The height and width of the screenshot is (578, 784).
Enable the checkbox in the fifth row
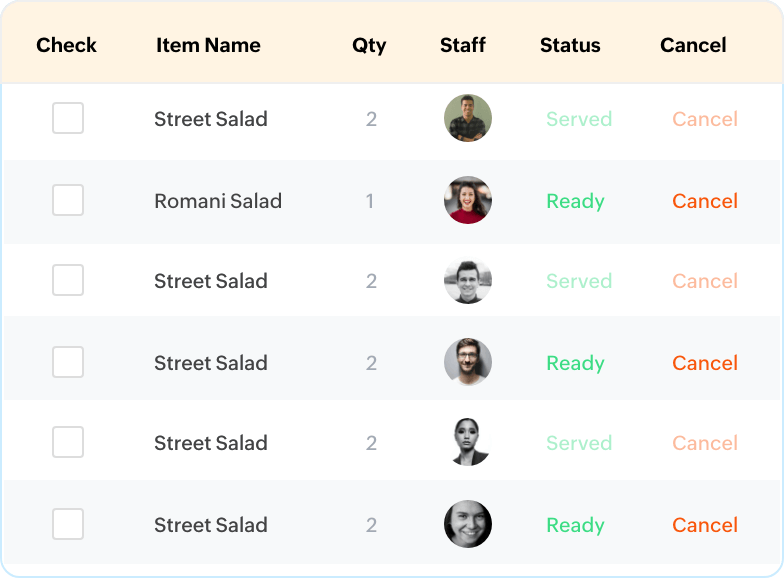68,442
